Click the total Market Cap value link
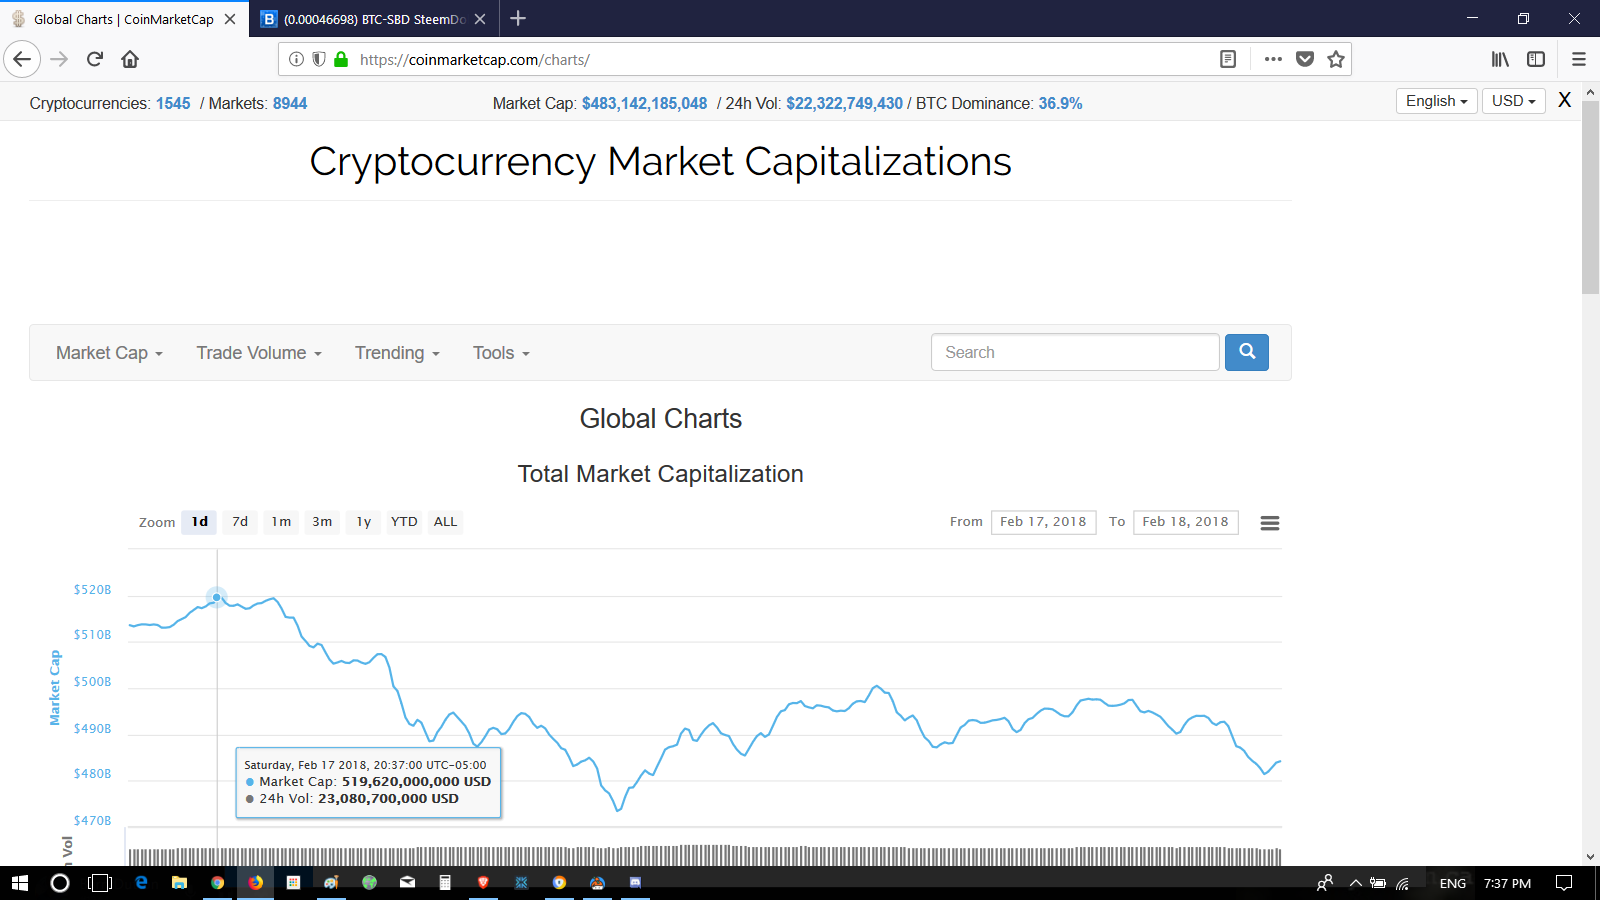The width and height of the screenshot is (1600, 900). pos(644,104)
